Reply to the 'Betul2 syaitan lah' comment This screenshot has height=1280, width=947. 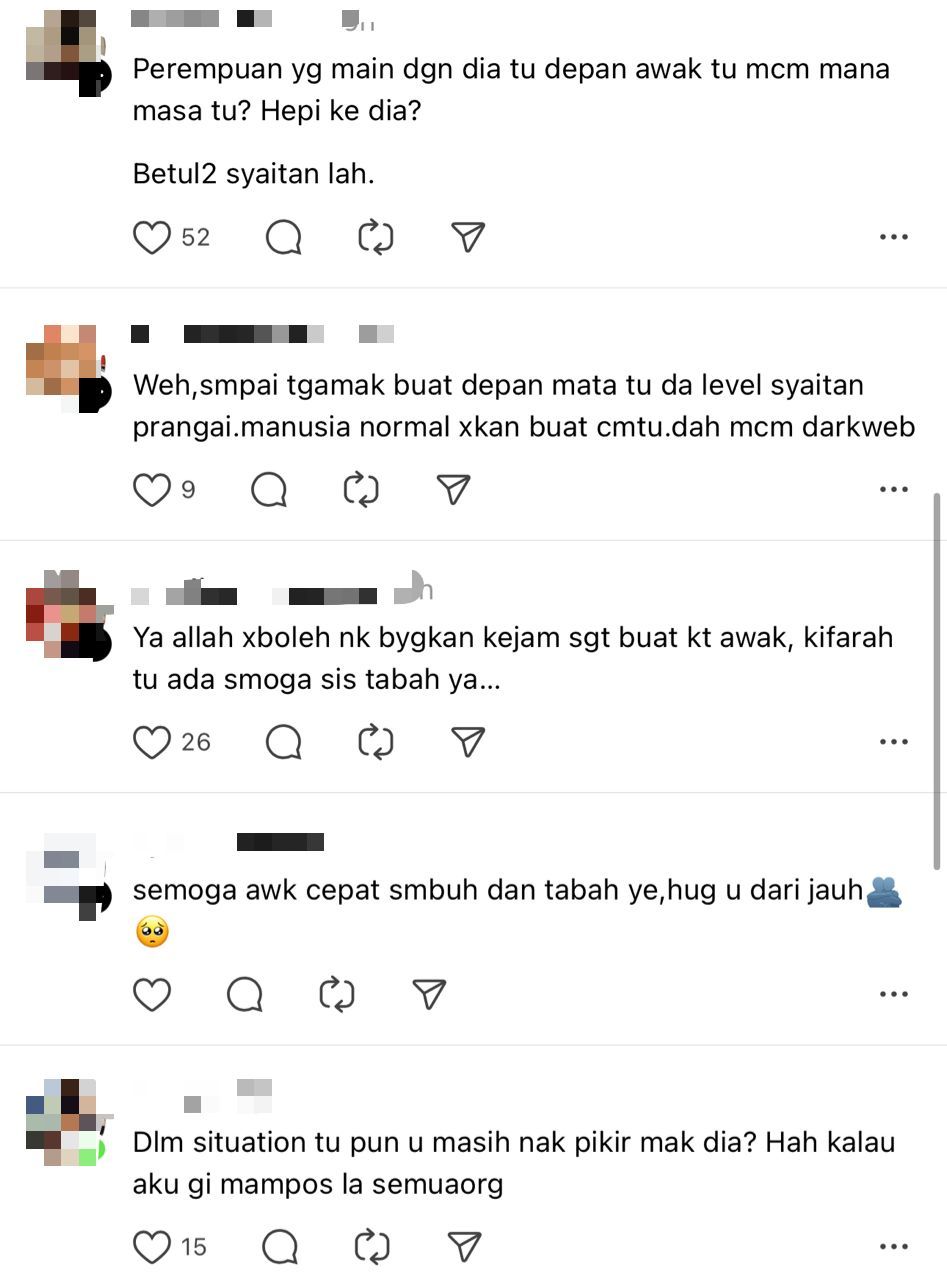284,237
